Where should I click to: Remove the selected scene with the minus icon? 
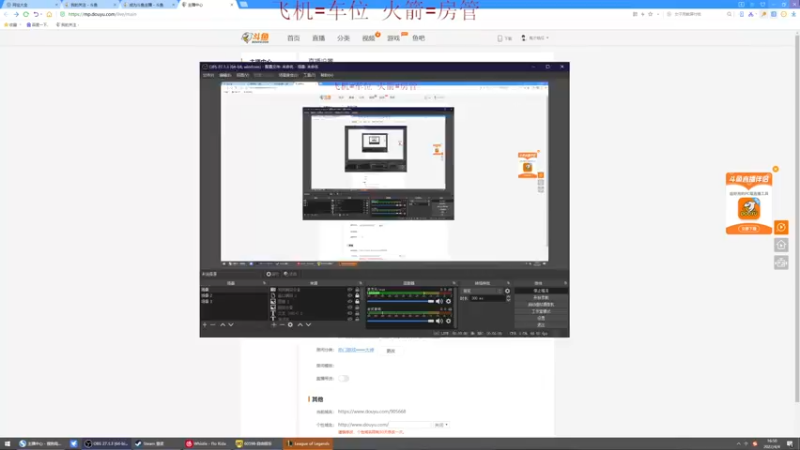point(213,325)
